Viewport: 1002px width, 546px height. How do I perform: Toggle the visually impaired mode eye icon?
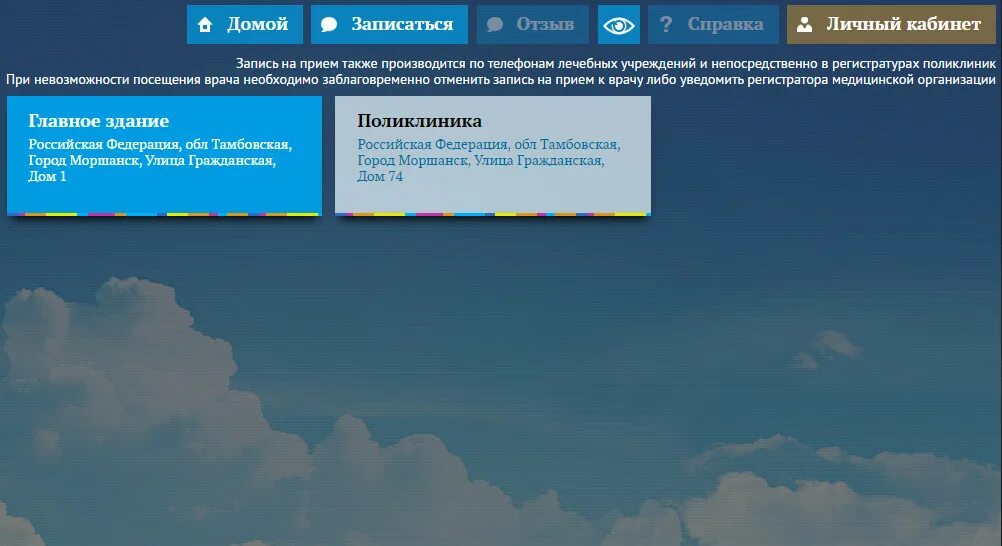(x=619, y=25)
